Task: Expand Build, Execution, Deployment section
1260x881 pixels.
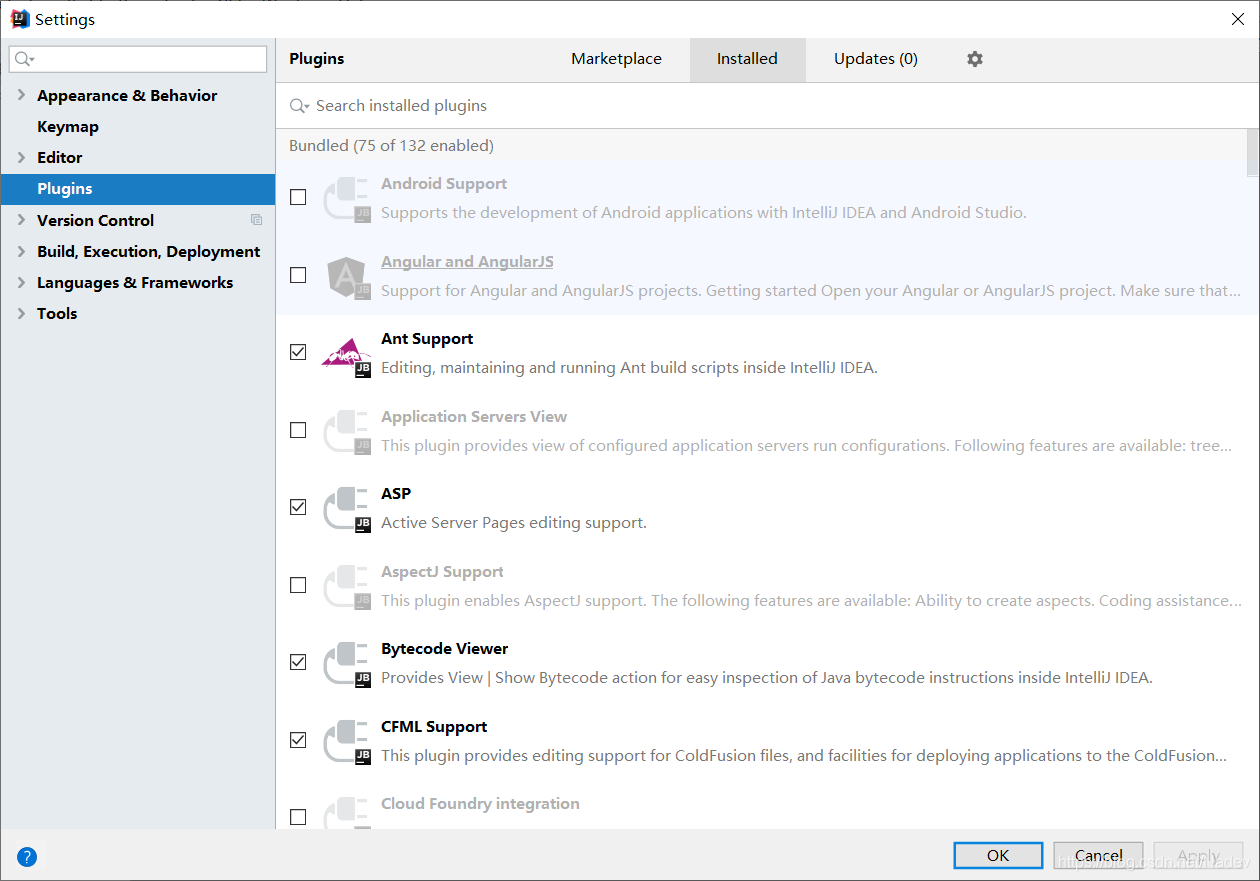Action: pyautogui.click(x=21, y=251)
